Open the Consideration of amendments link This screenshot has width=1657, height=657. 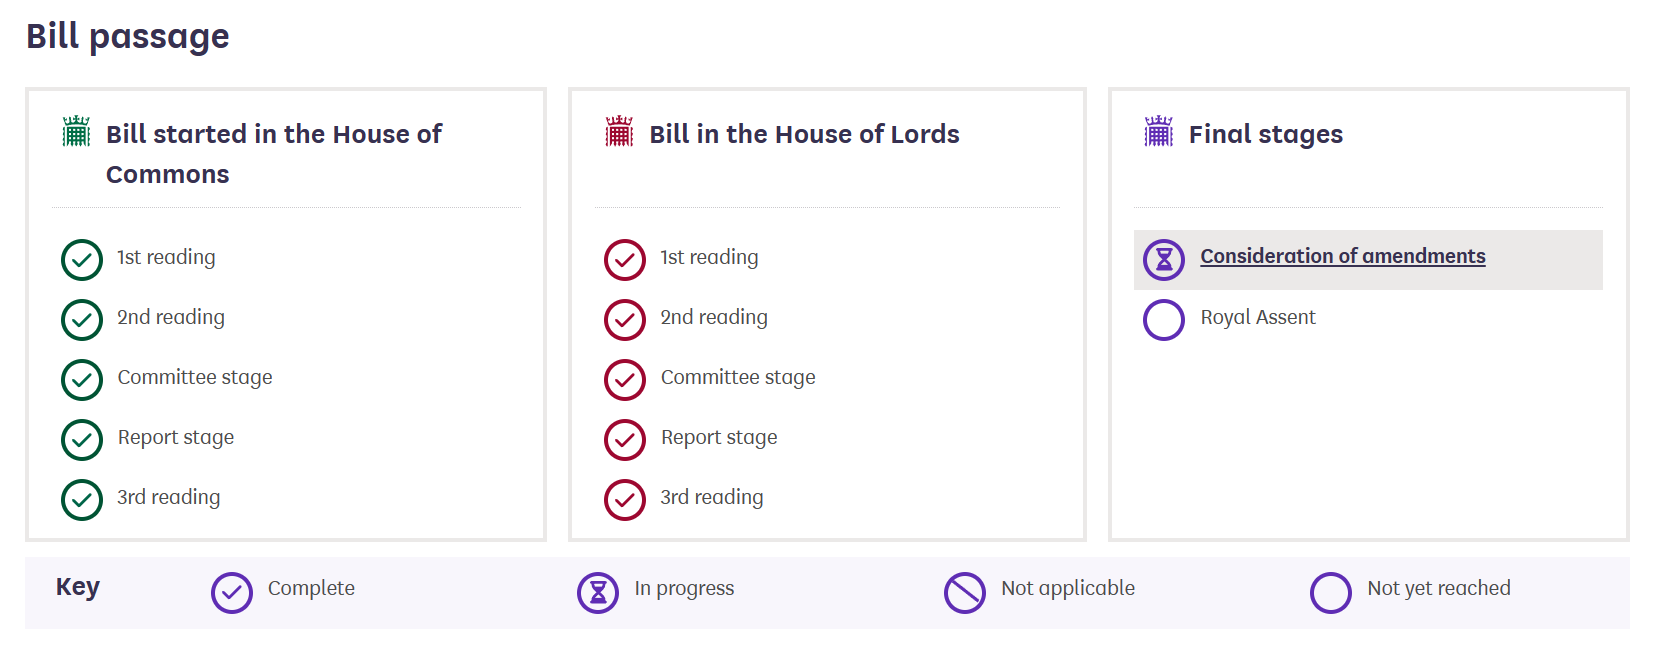point(1342,256)
